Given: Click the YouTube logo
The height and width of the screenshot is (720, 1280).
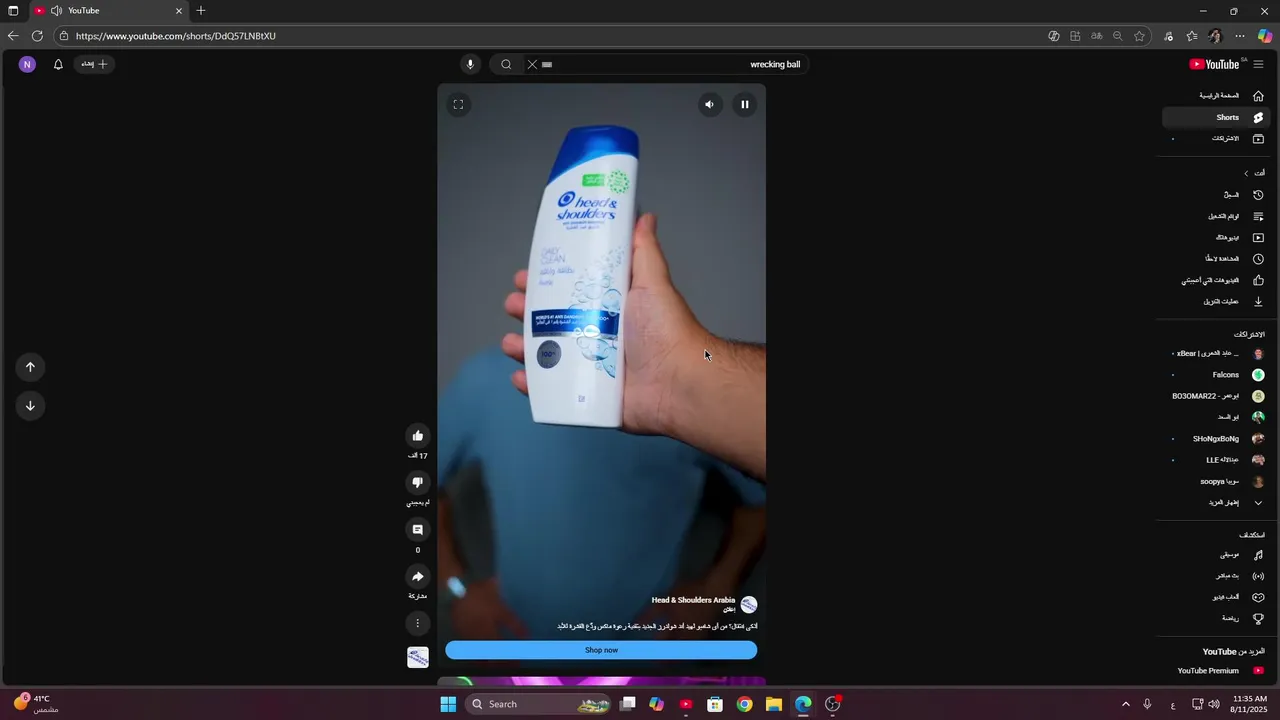Looking at the screenshot, I should [1216, 64].
